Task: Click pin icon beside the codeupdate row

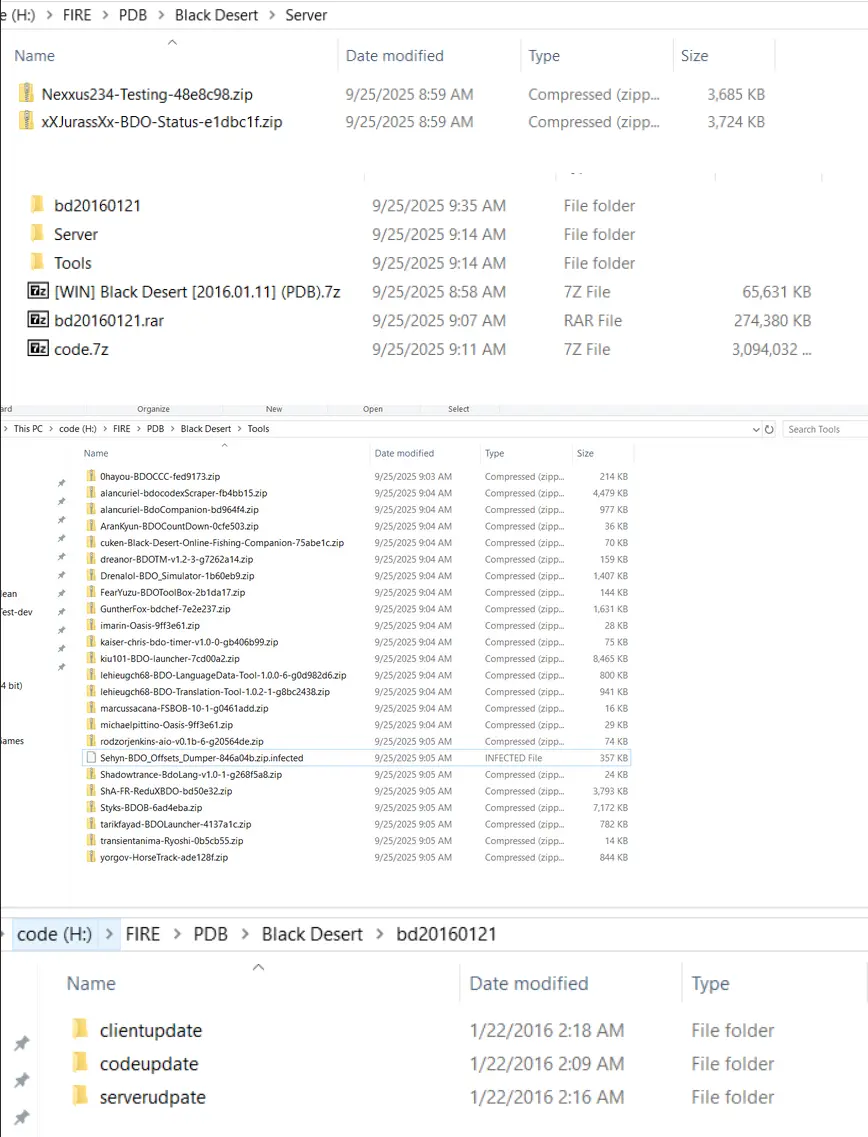Action: click(x=22, y=1080)
